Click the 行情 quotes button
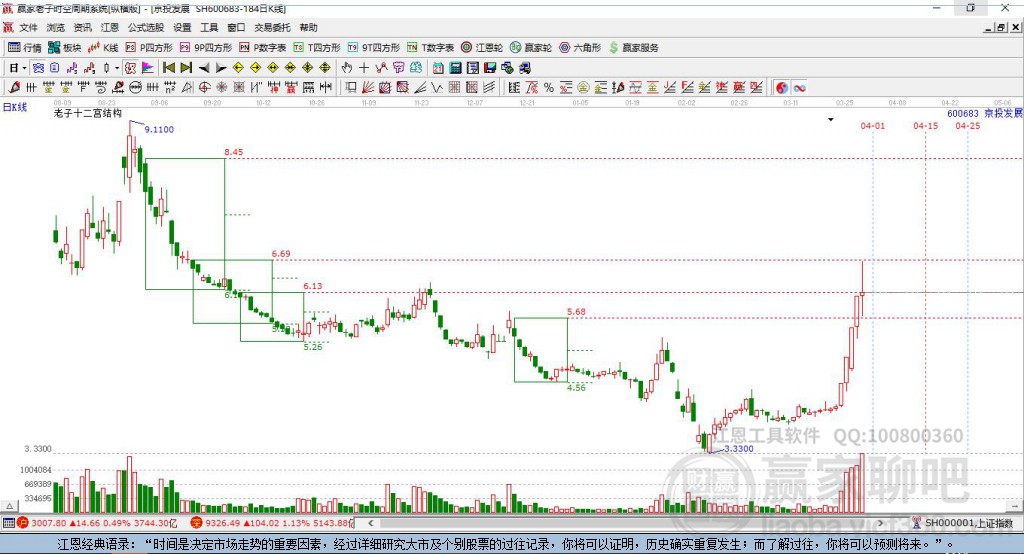 (25, 48)
